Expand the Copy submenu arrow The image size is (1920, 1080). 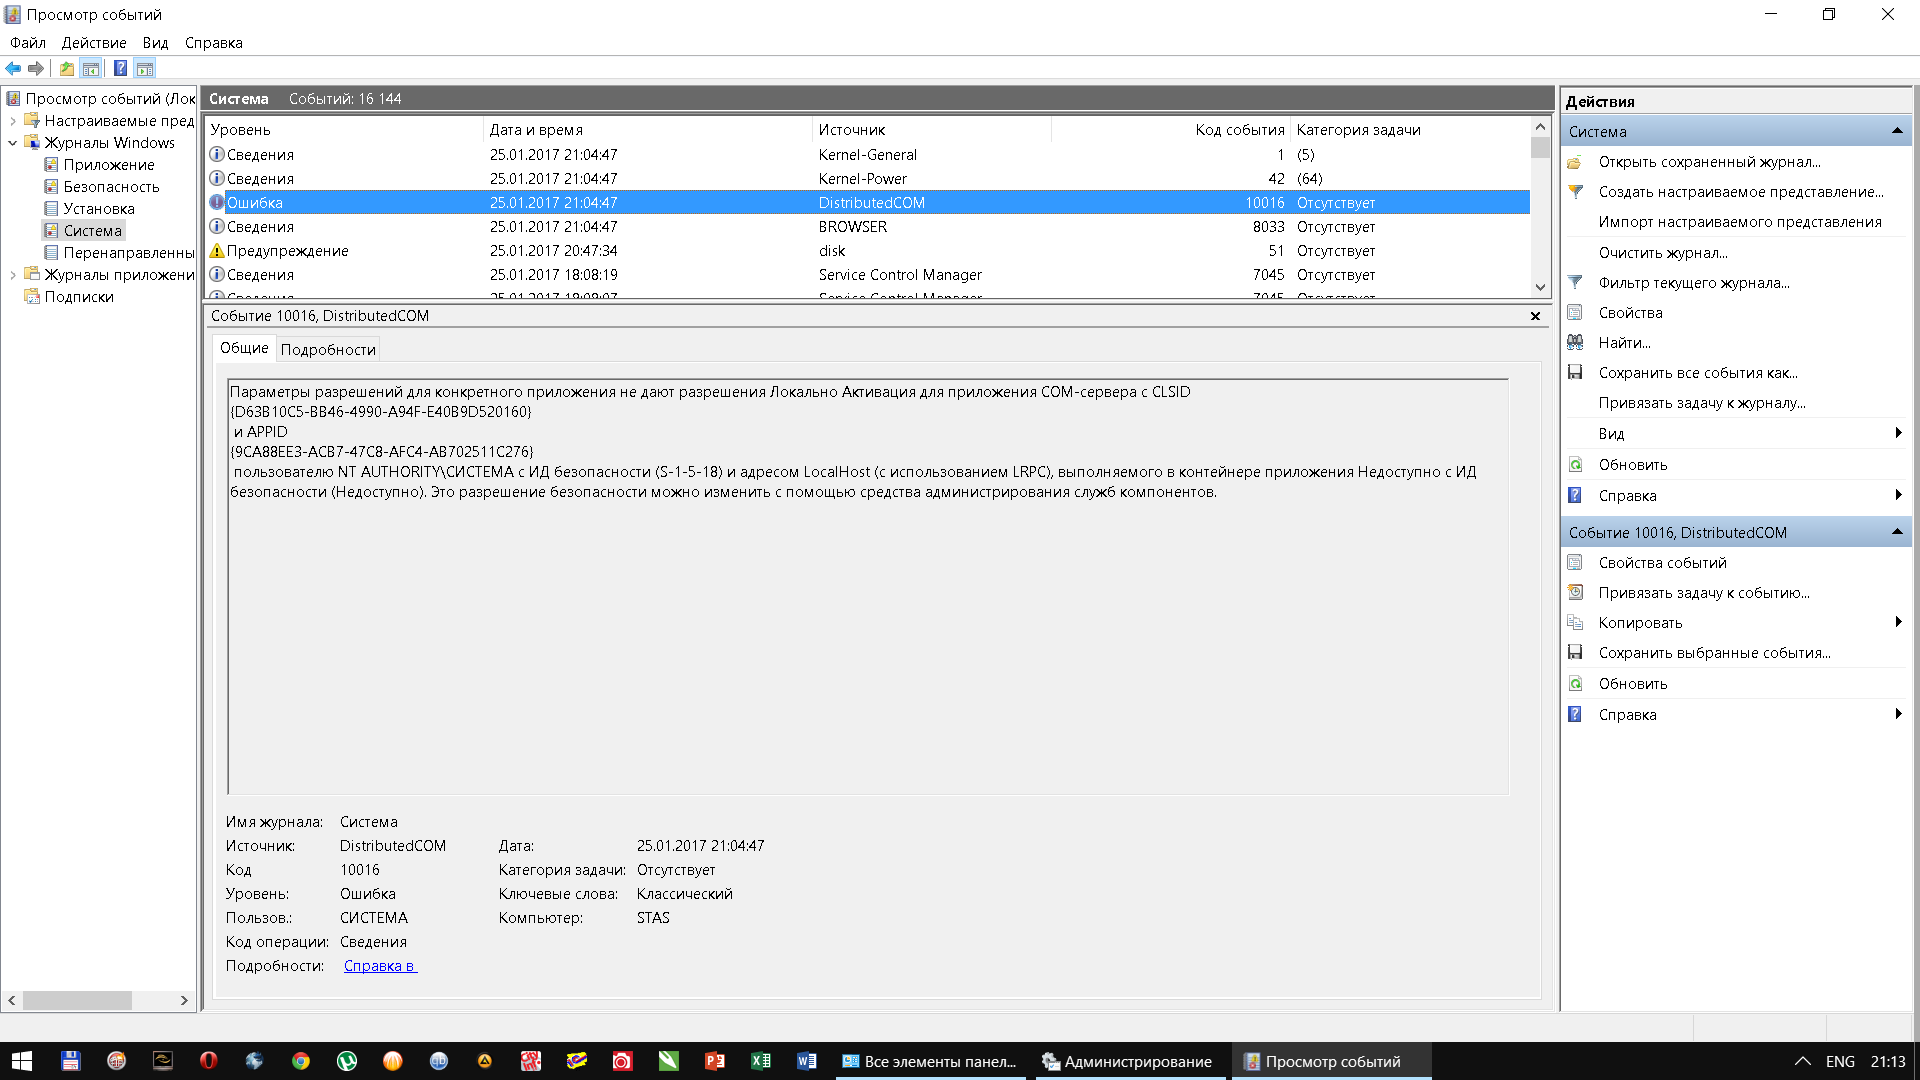(x=1897, y=623)
